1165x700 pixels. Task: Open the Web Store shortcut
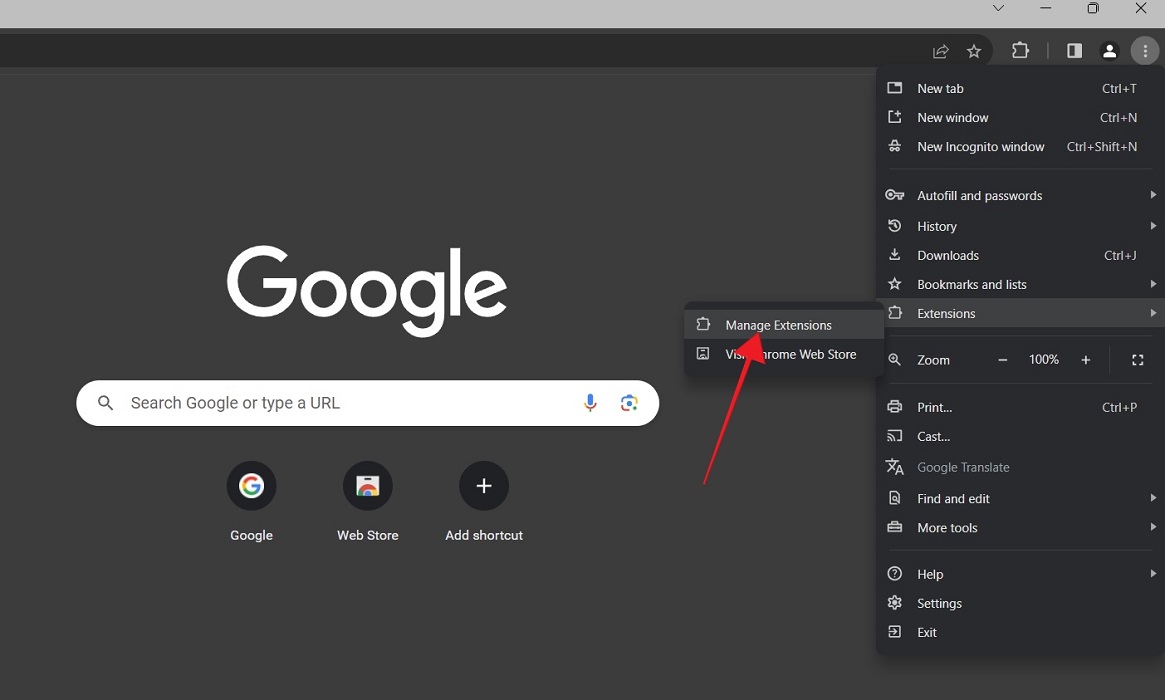367,485
